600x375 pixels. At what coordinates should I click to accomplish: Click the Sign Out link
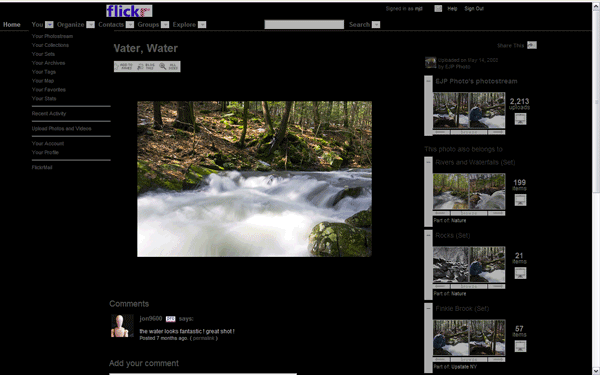click(x=474, y=8)
